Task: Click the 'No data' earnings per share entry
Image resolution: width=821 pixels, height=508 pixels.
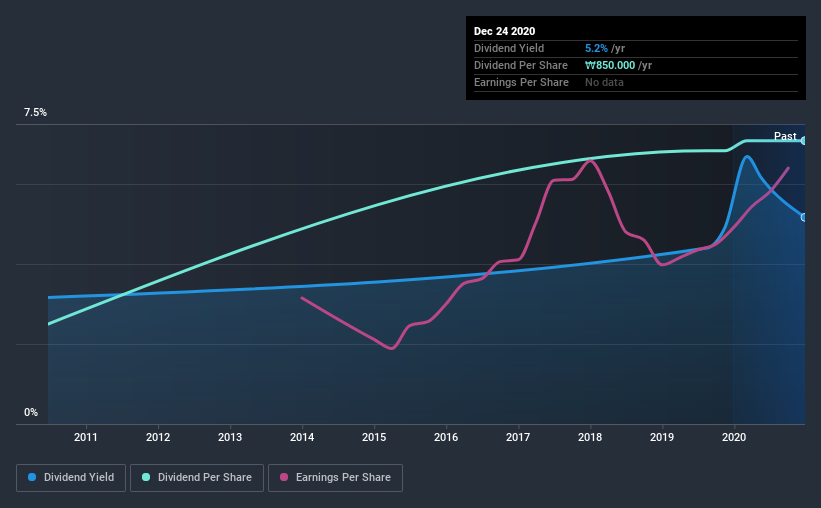Action: 604,82
